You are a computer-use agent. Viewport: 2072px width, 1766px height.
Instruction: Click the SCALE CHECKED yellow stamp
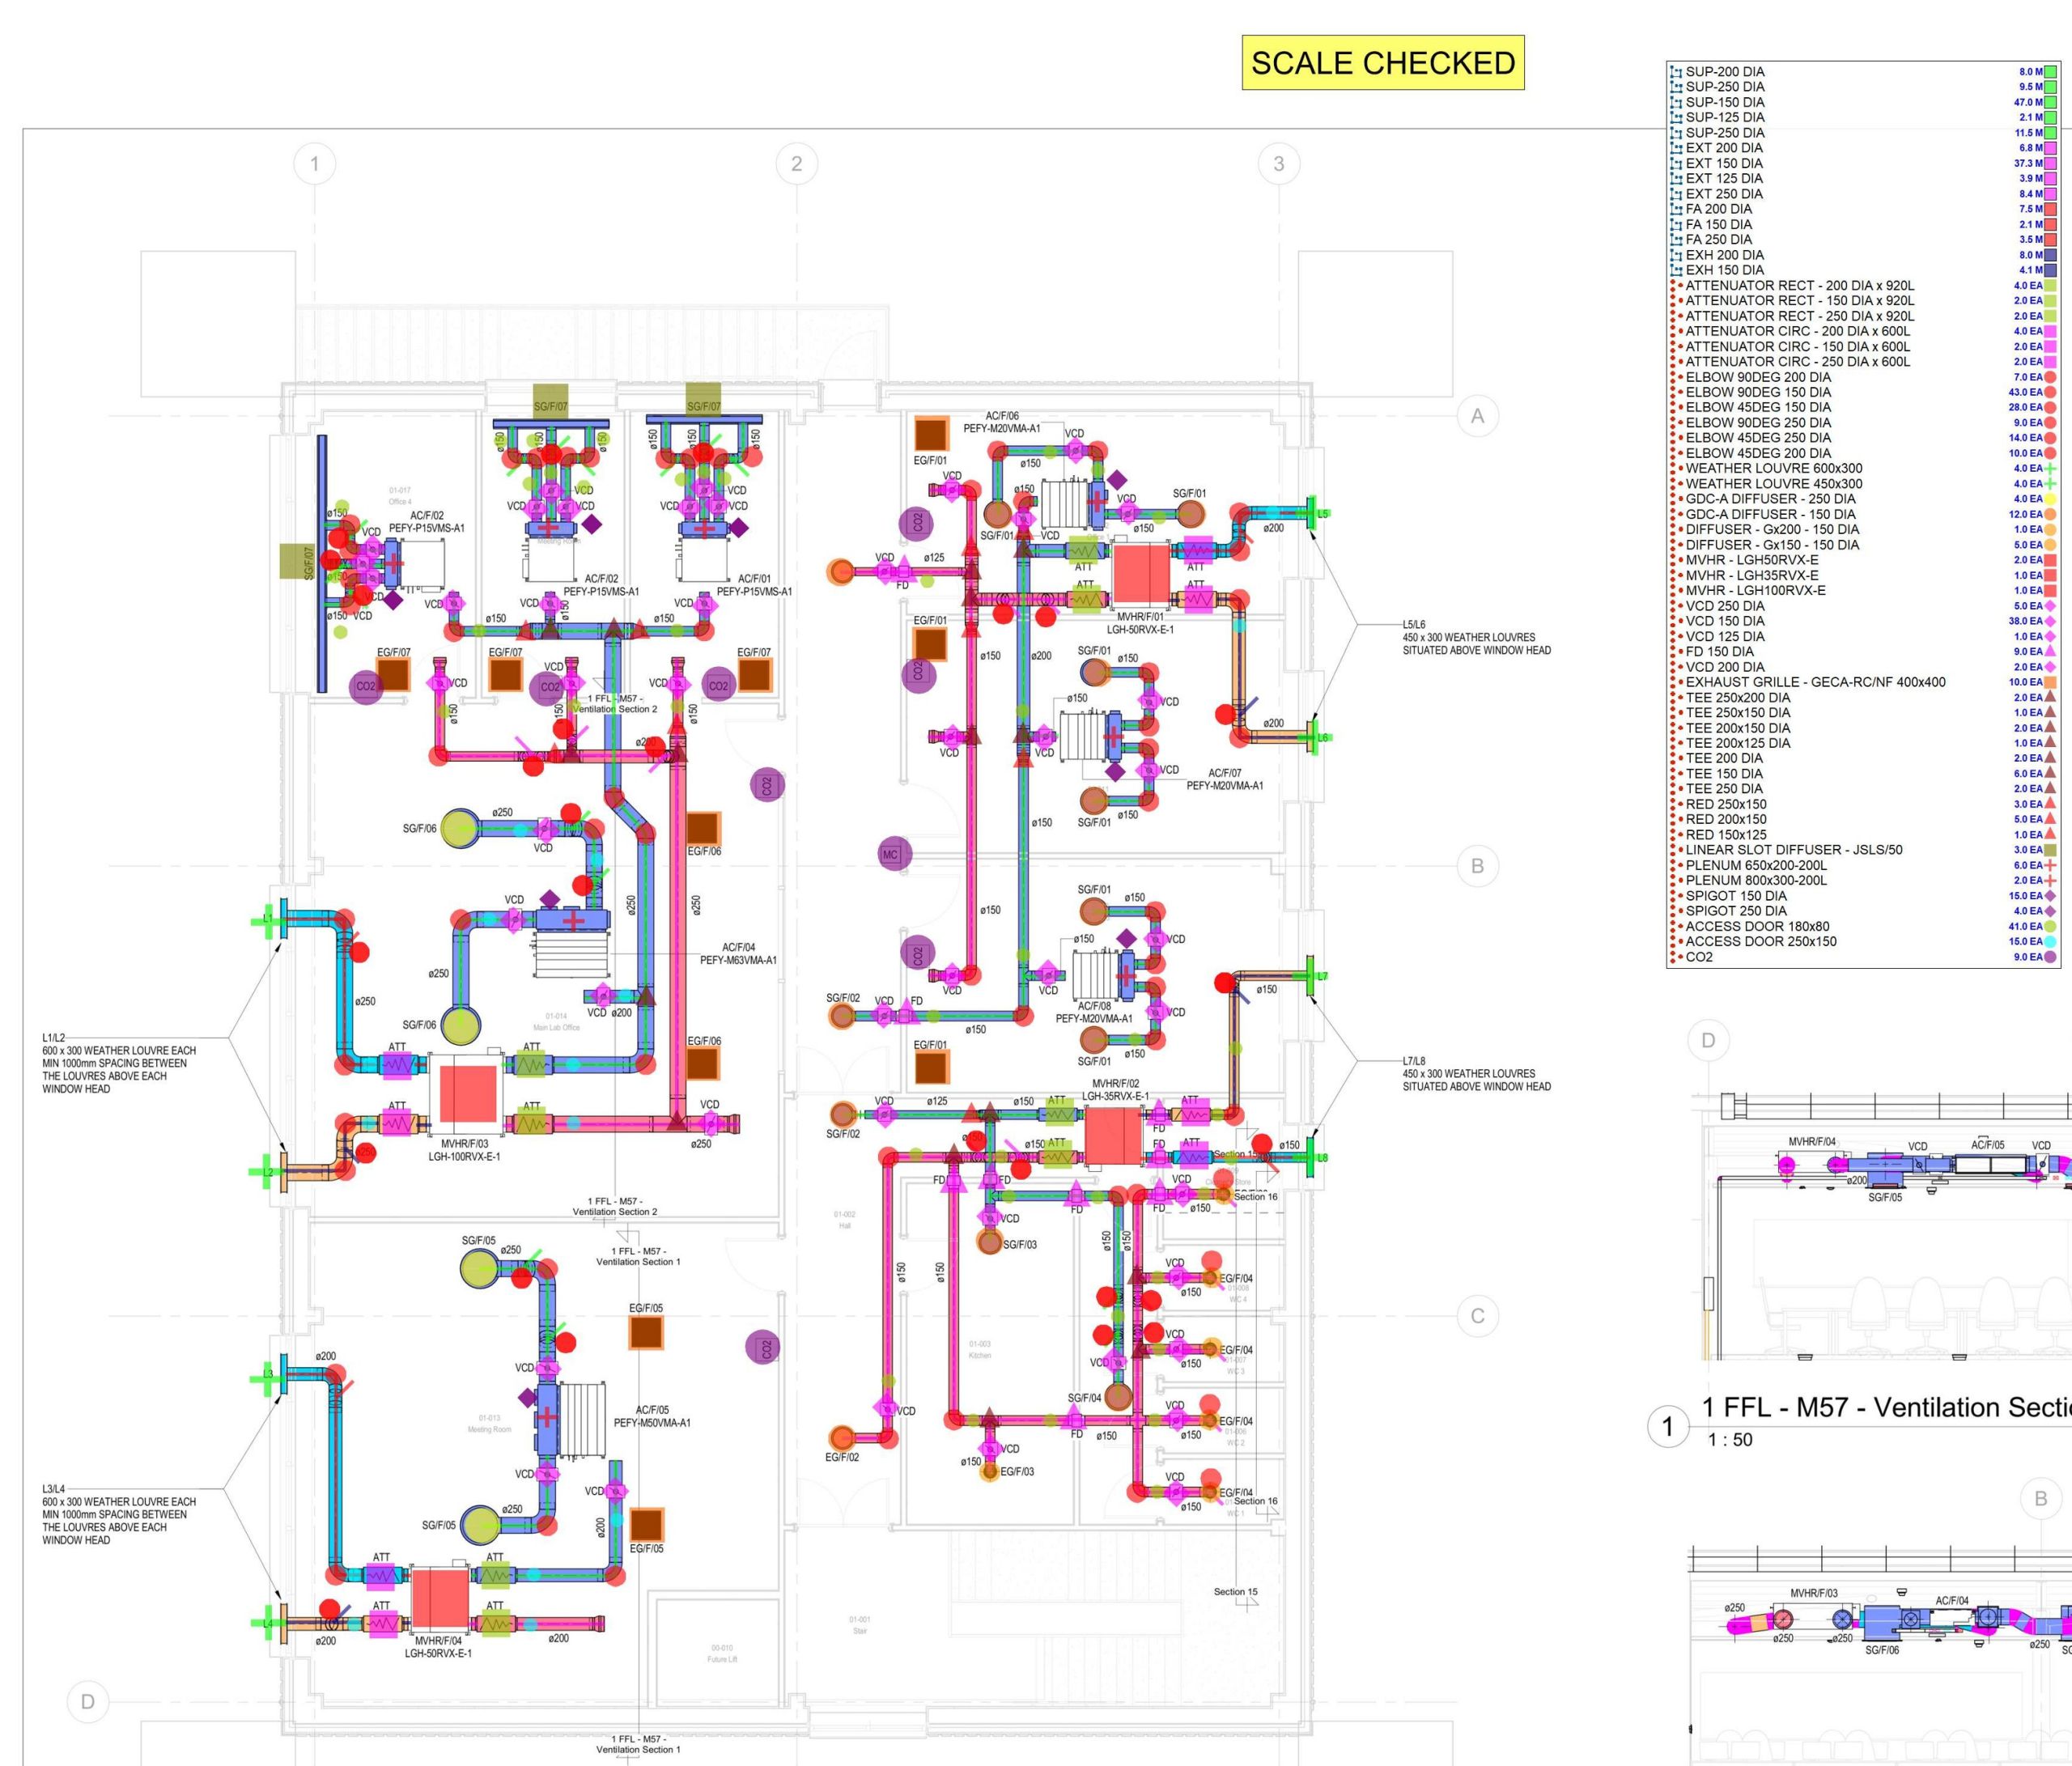[x=1382, y=63]
